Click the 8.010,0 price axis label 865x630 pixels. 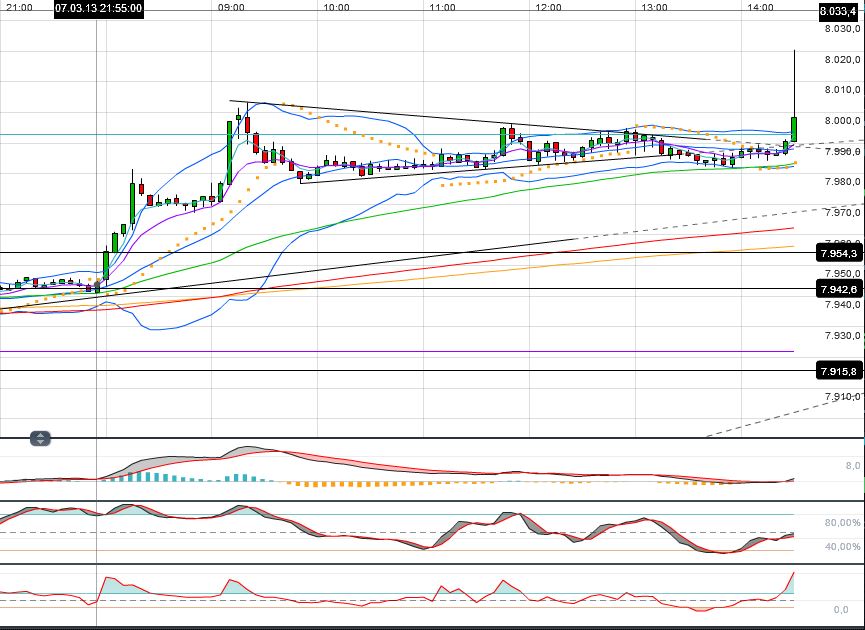[x=842, y=90]
